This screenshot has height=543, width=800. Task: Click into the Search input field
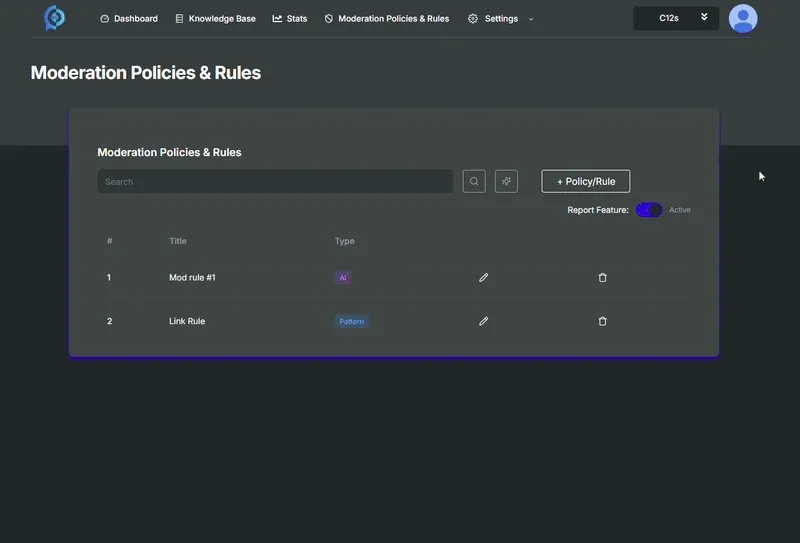point(275,181)
